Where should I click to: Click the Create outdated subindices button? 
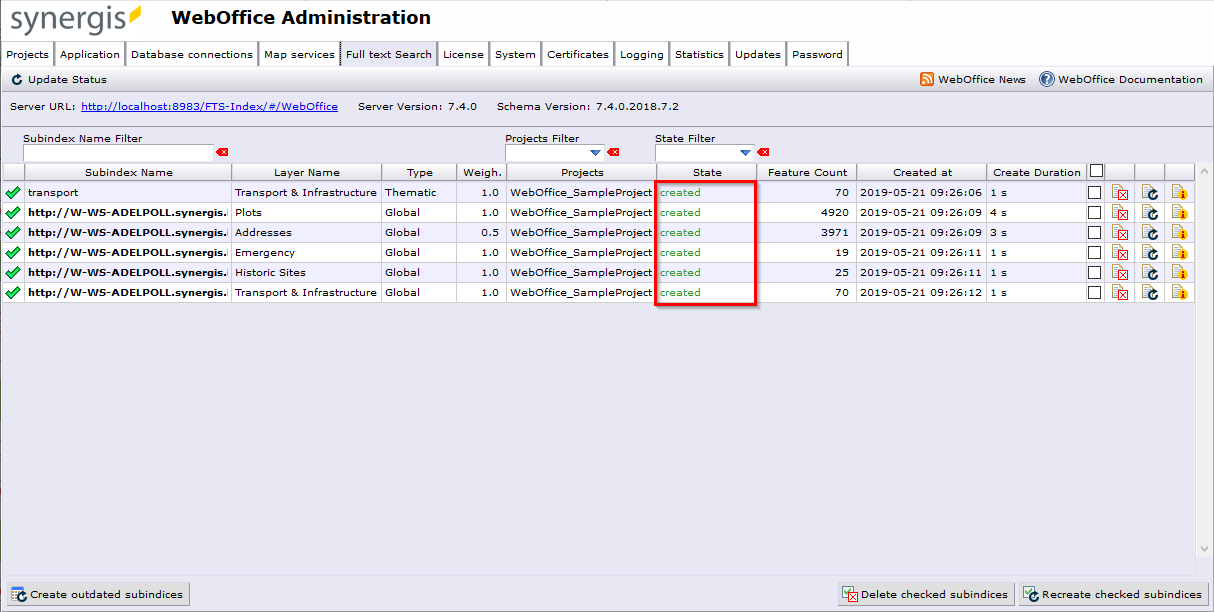pyautogui.click(x=97, y=593)
